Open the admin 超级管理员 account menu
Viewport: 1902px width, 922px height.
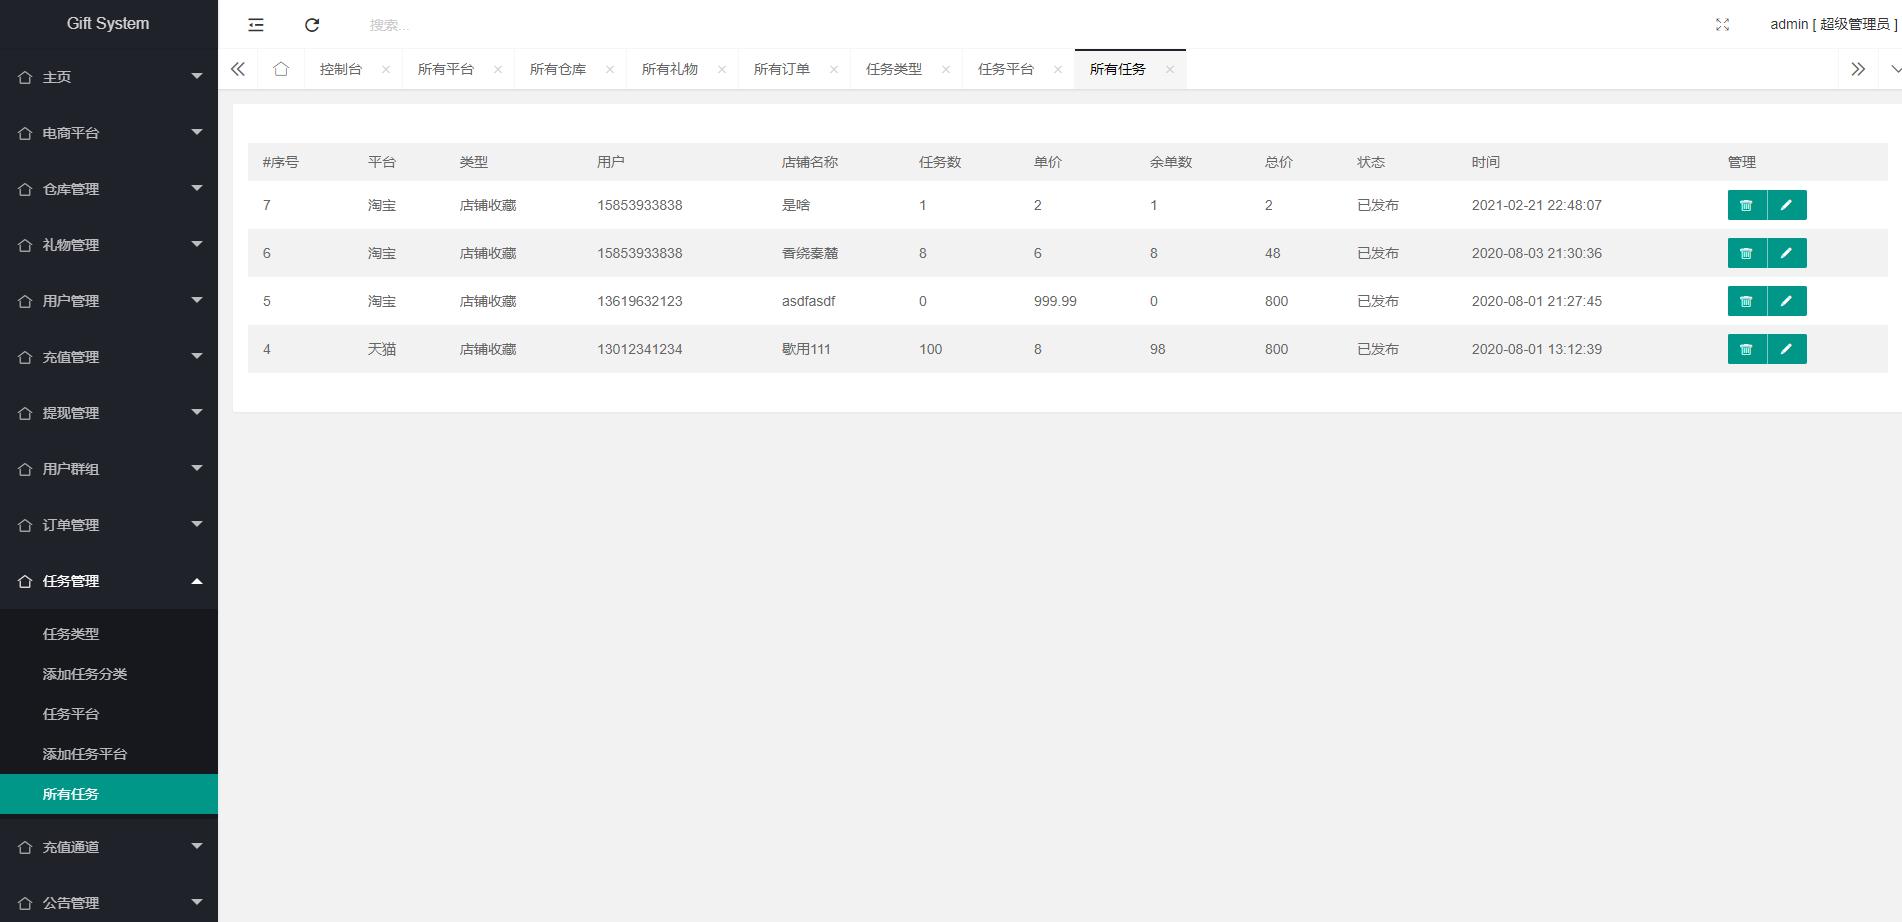pyautogui.click(x=1833, y=24)
